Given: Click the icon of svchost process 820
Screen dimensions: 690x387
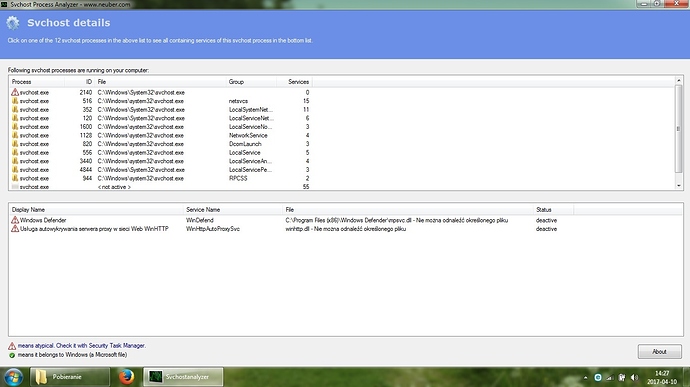Looking at the screenshot, I should tap(15, 144).
